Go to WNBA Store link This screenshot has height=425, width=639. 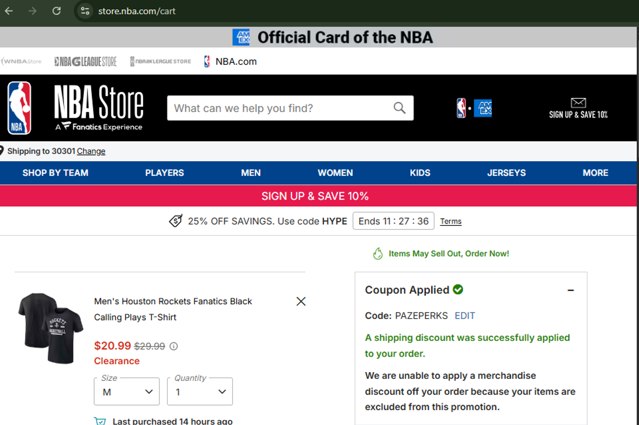coord(21,62)
